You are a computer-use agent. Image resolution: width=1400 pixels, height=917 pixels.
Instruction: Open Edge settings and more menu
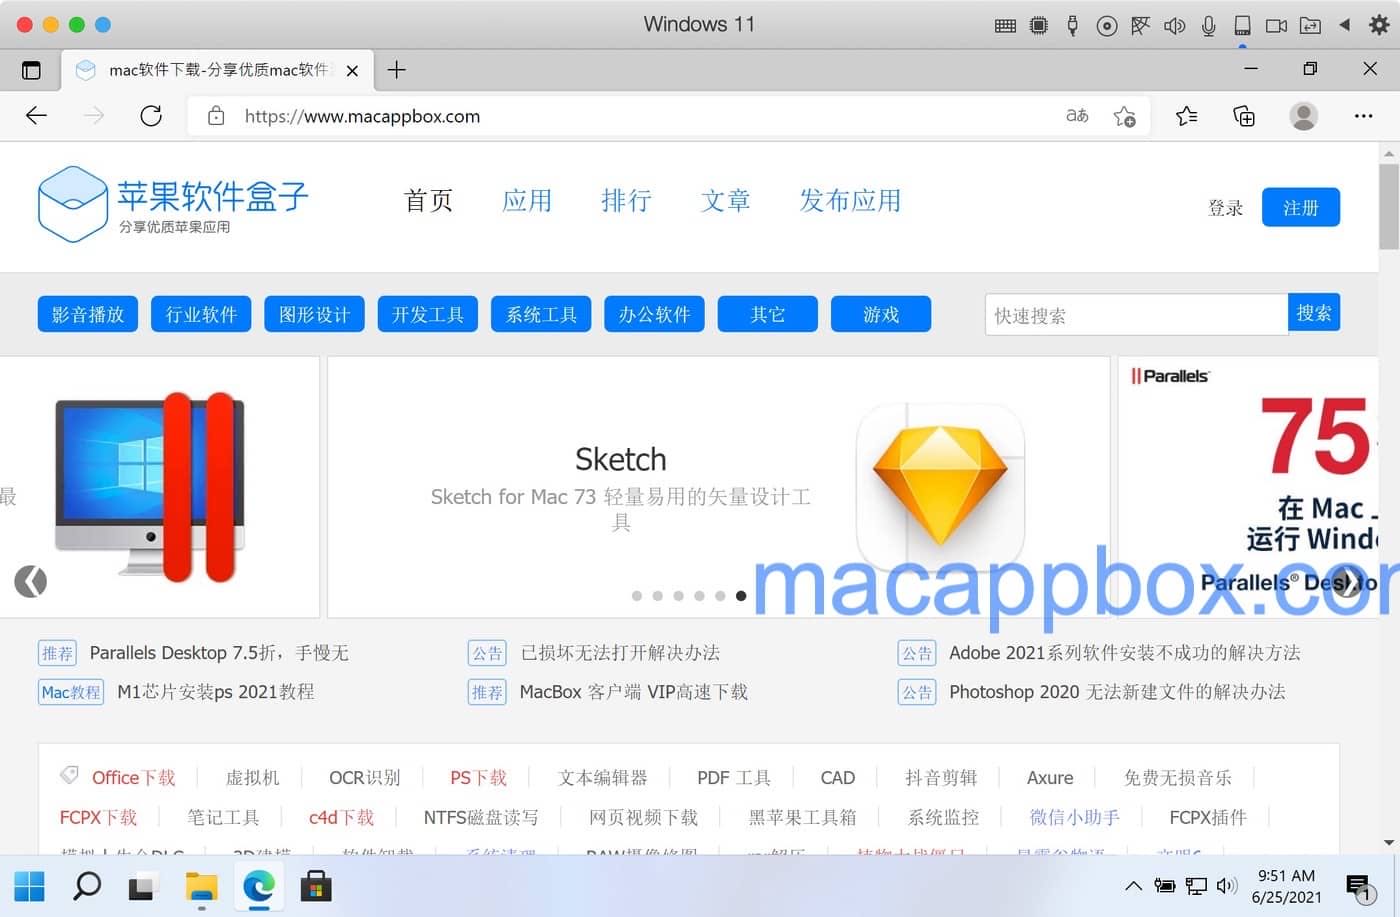tap(1363, 116)
